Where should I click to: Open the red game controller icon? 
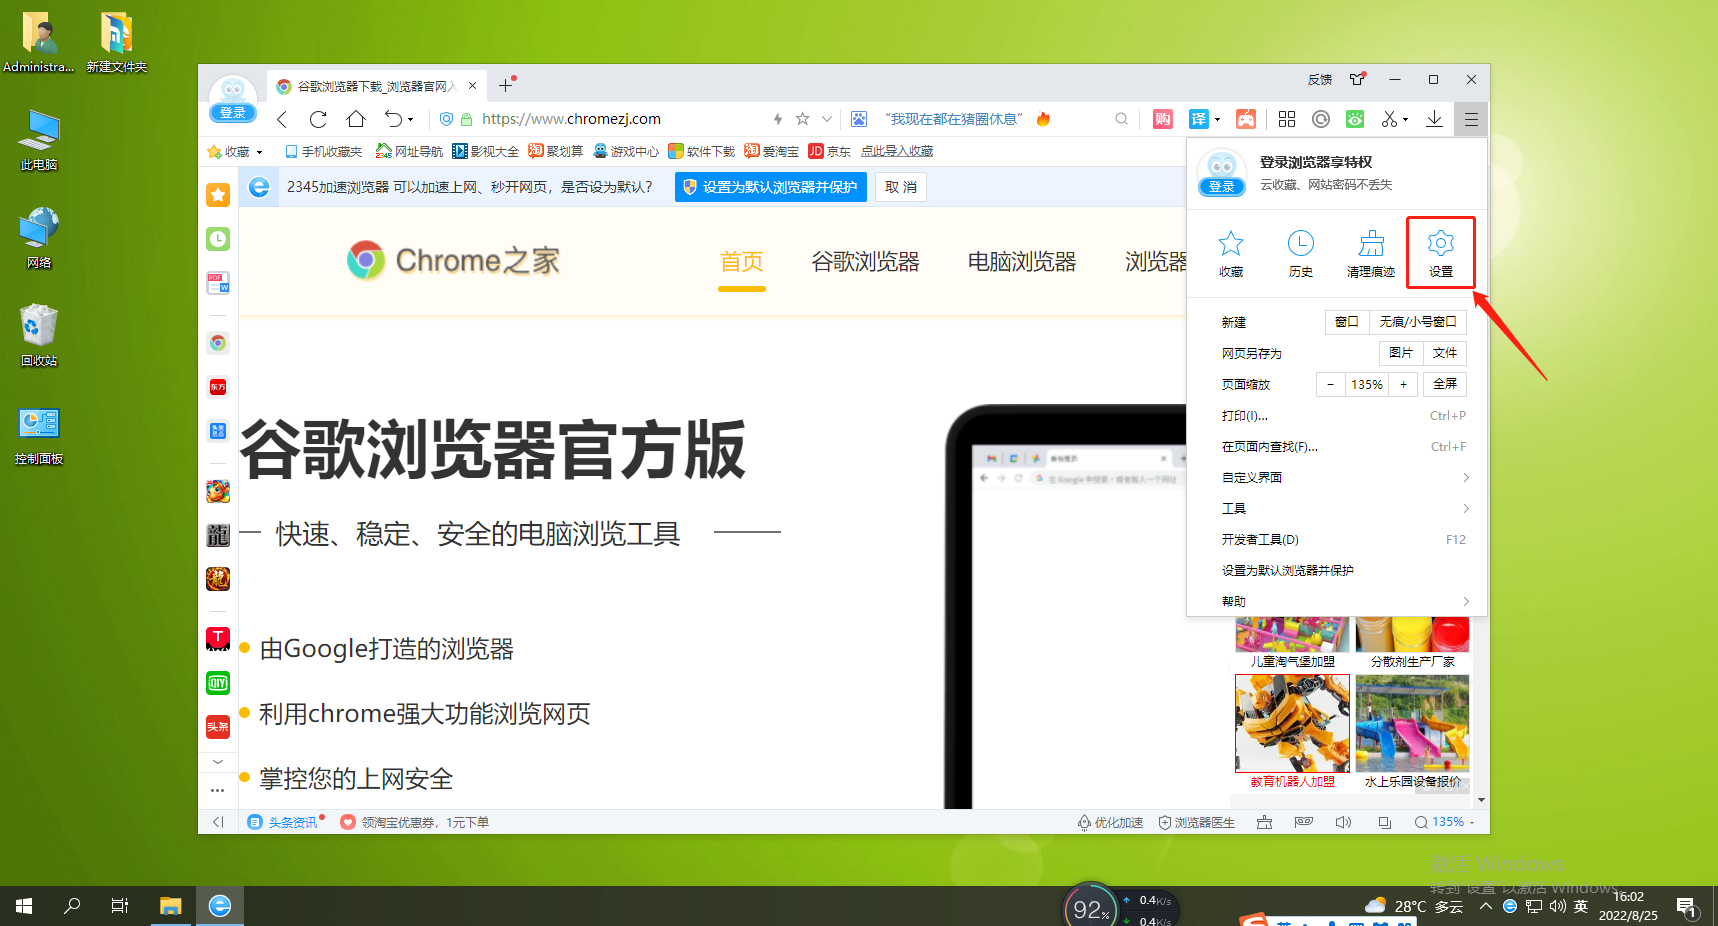(x=1246, y=119)
